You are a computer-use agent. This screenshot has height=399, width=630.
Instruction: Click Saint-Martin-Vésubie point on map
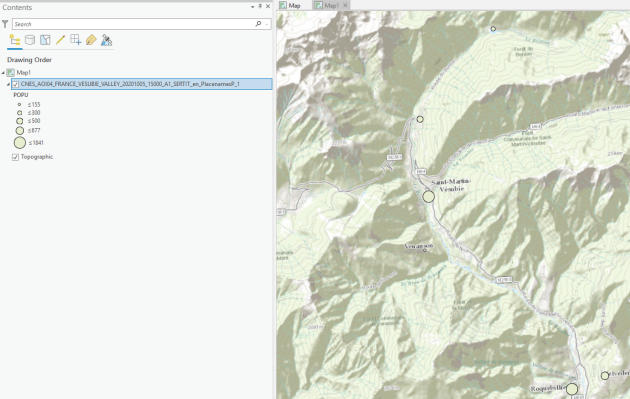pos(429,196)
